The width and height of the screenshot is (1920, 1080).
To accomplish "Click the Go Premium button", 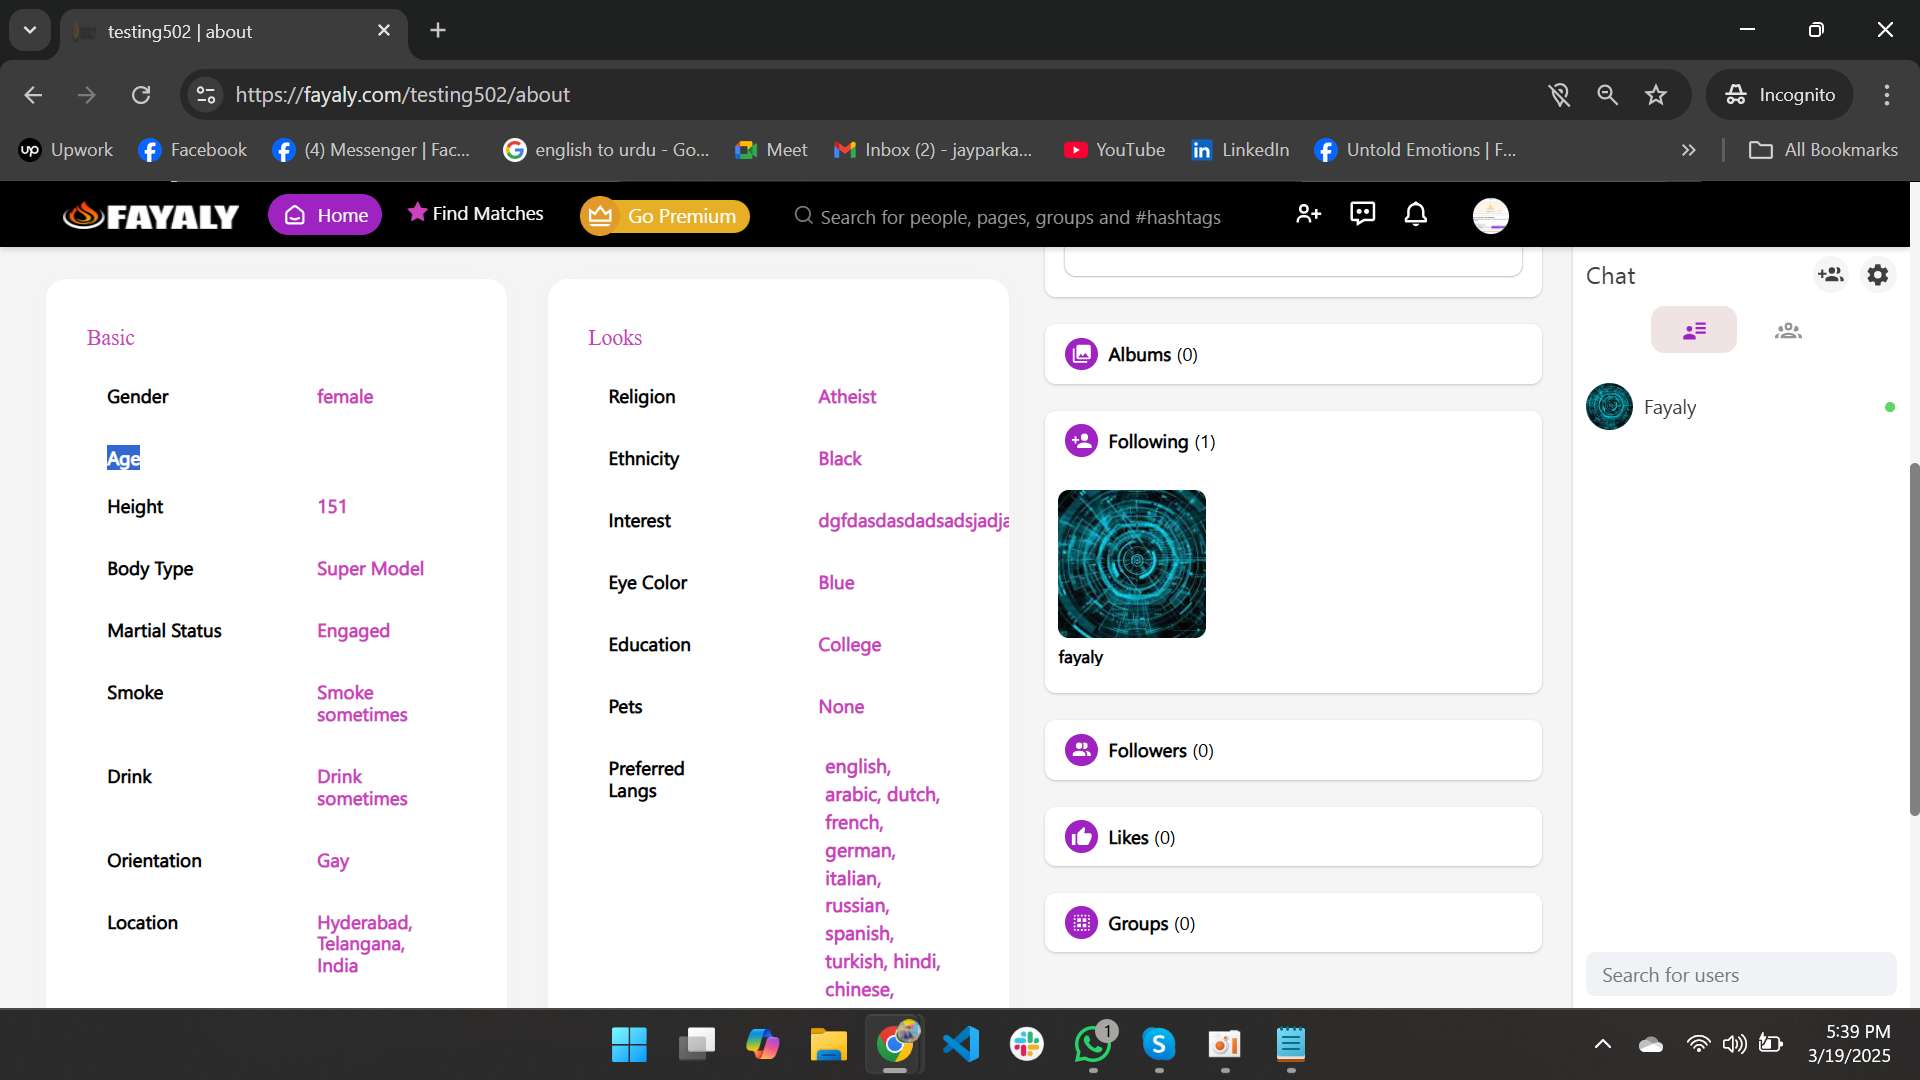I will click(x=664, y=216).
